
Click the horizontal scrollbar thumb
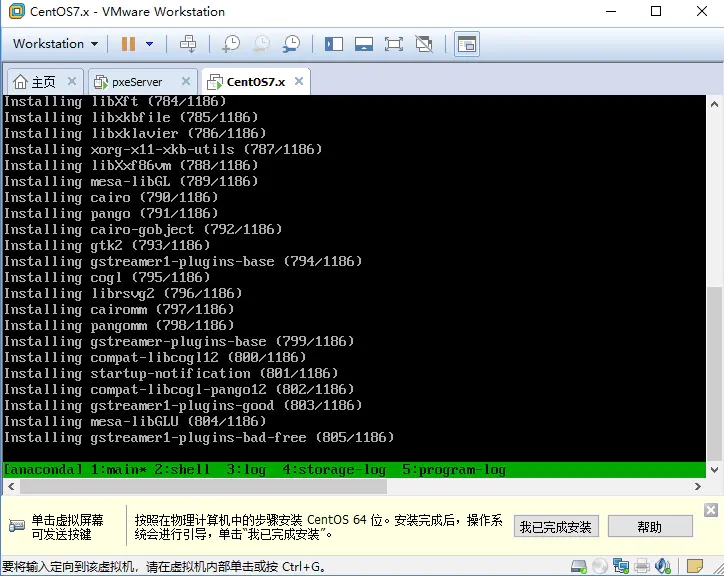203,486
